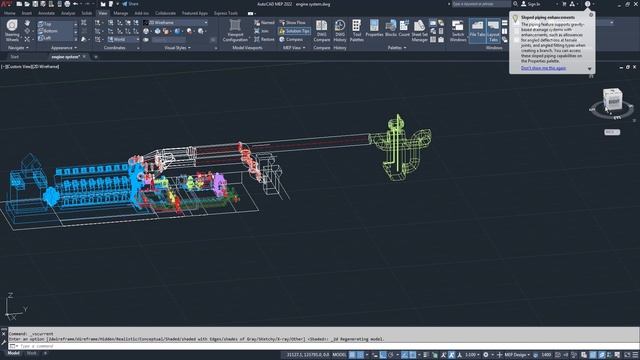
Task: Open the Collaborate ribbon tab
Action: coord(165,13)
